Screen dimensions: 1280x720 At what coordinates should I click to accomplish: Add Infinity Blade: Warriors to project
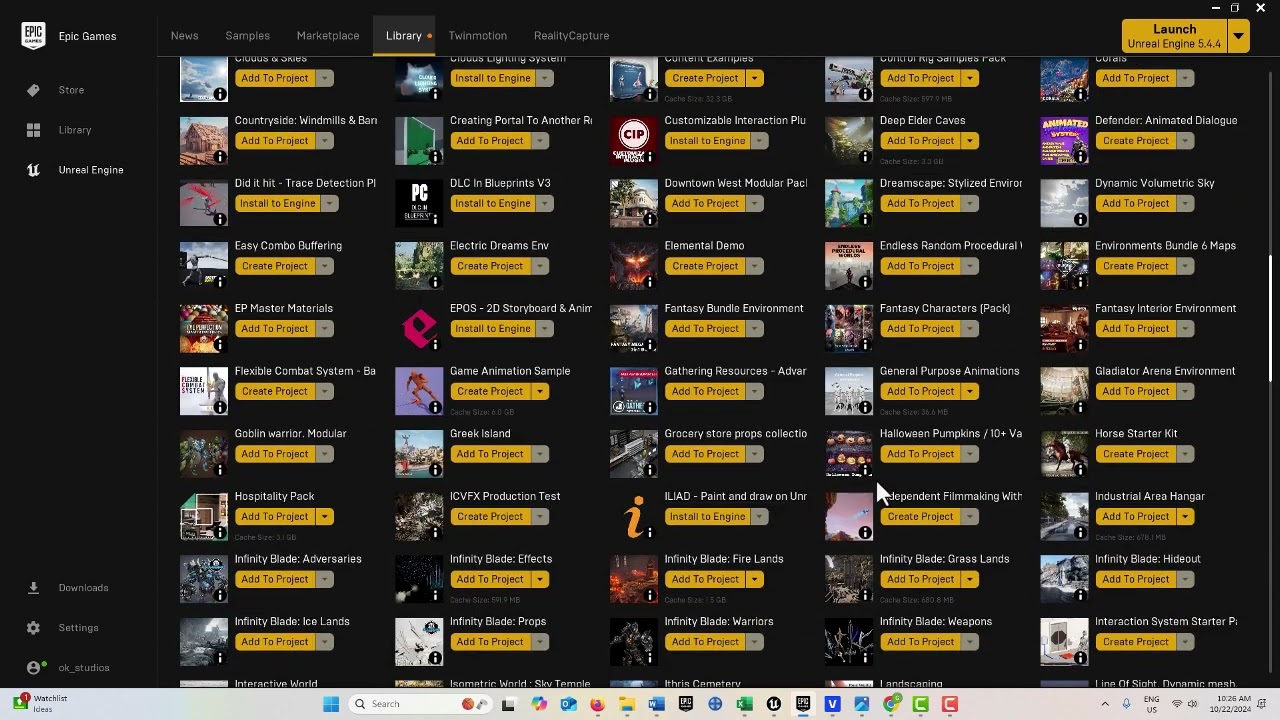pos(705,642)
